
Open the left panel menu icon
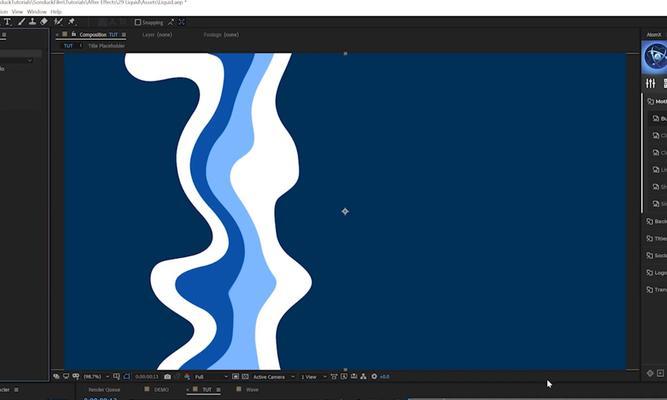click(x=4, y=34)
